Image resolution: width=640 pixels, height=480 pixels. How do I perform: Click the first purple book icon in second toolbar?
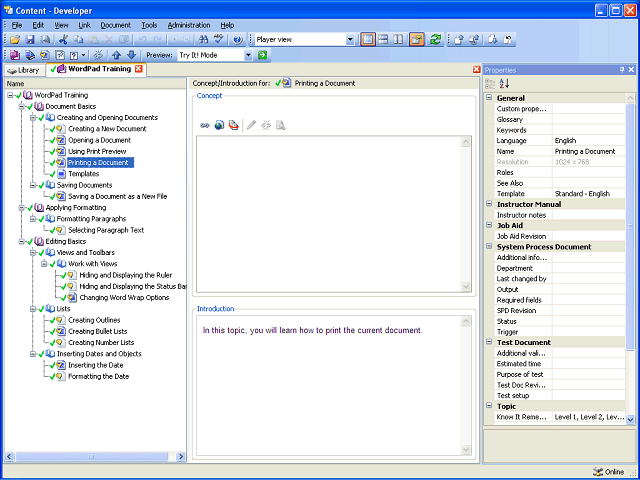pyautogui.click(x=15, y=55)
